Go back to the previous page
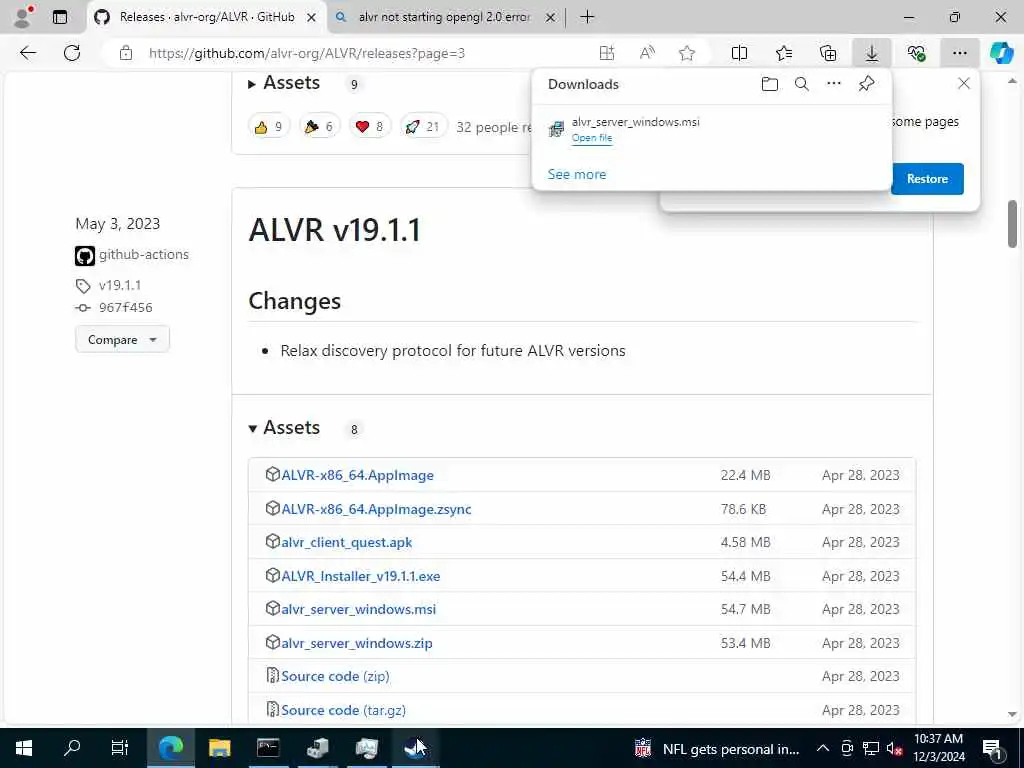 28,54
